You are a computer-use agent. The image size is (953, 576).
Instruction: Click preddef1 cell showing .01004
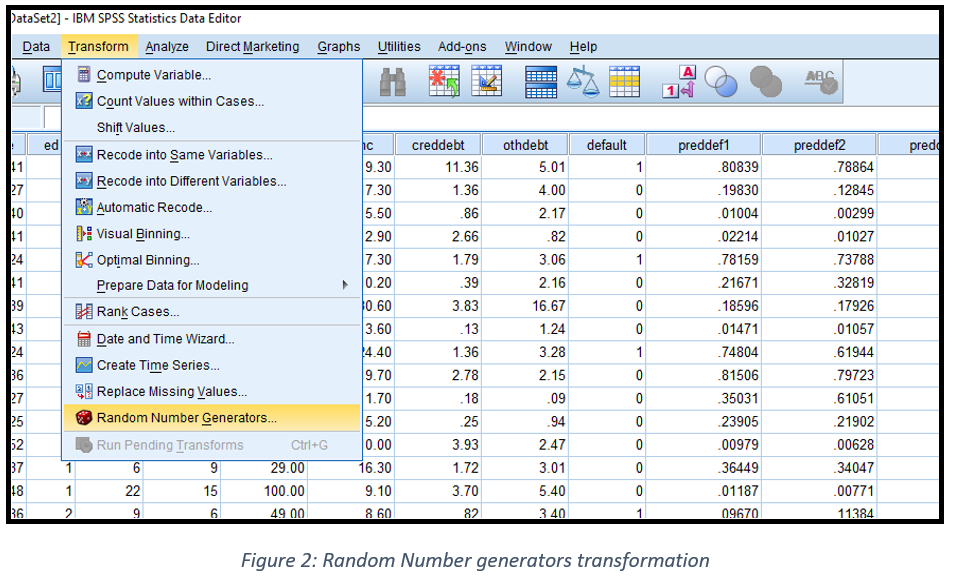(703, 213)
